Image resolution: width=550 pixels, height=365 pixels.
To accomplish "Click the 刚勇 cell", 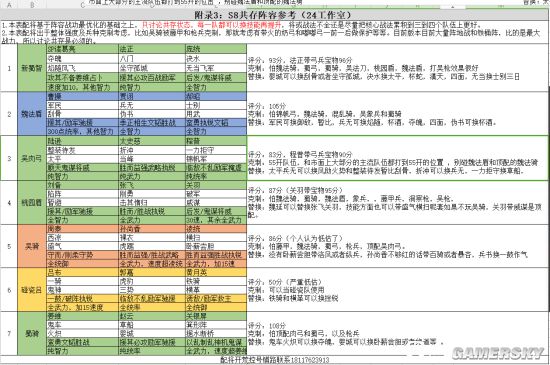I will pos(152,194).
